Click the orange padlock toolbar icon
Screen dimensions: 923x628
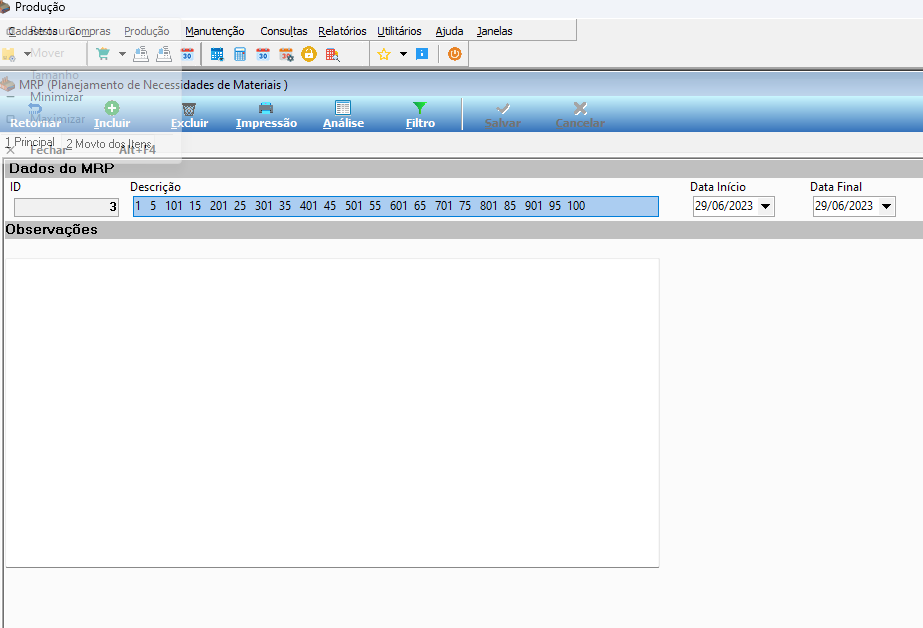tap(308, 54)
